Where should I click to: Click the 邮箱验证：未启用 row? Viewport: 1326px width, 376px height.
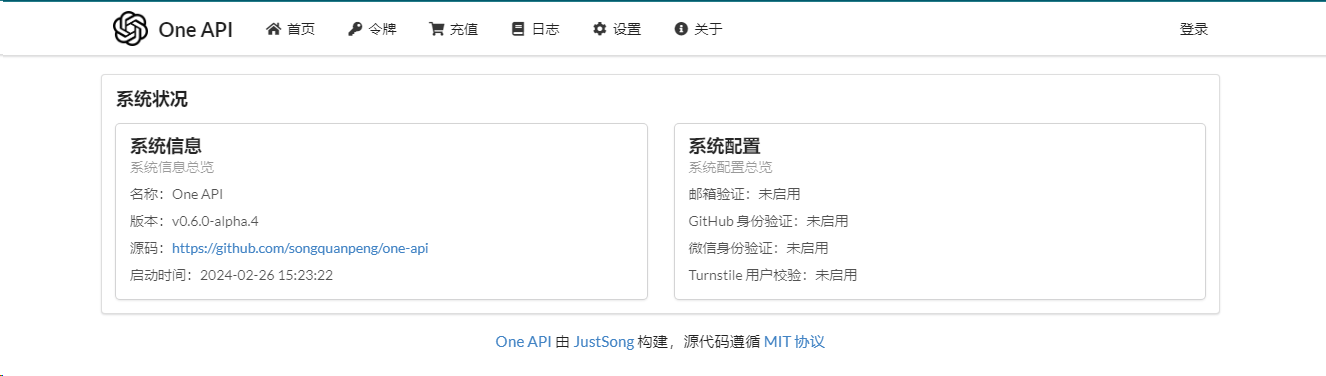click(x=744, y=194)
